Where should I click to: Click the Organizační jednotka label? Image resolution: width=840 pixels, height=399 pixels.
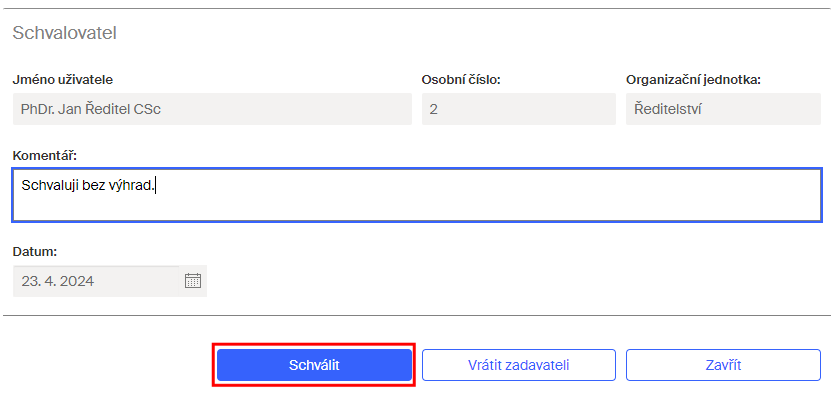point(694,80)
